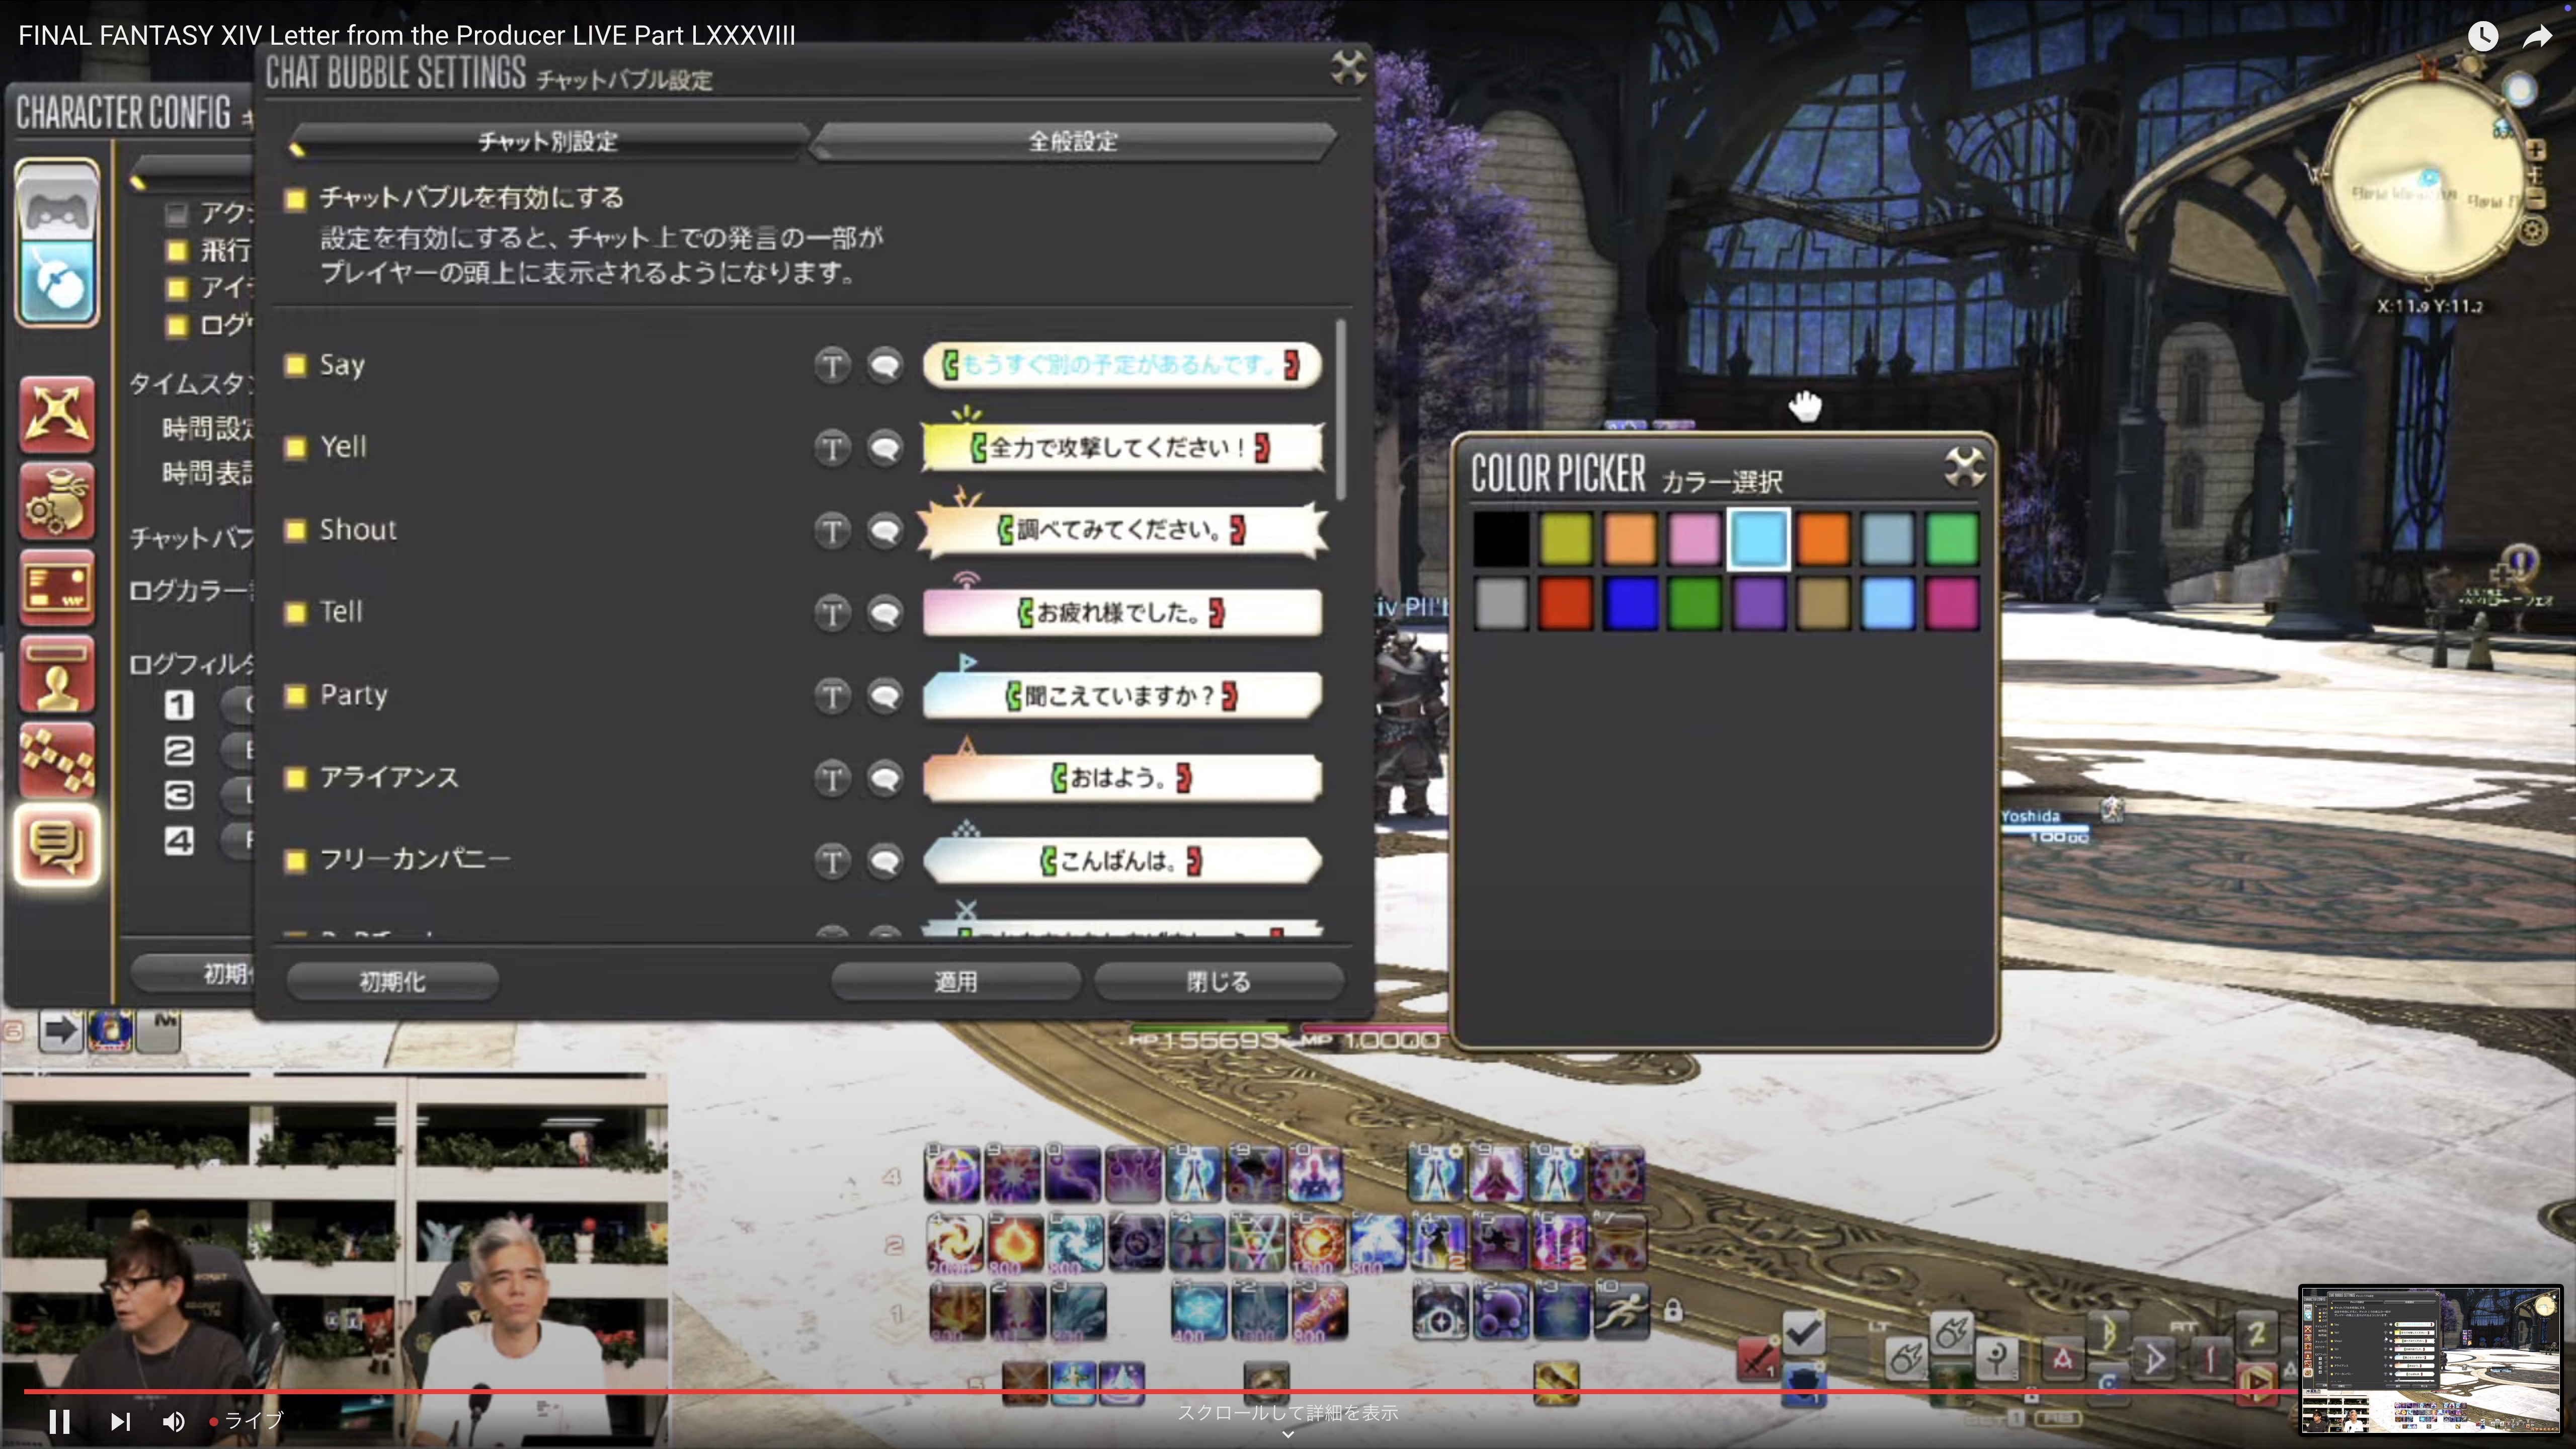The height and width of the screenshot is (1449, 2576).
Task: Click the Say sample bubble preview
Action: click(x=1122, y=365)
